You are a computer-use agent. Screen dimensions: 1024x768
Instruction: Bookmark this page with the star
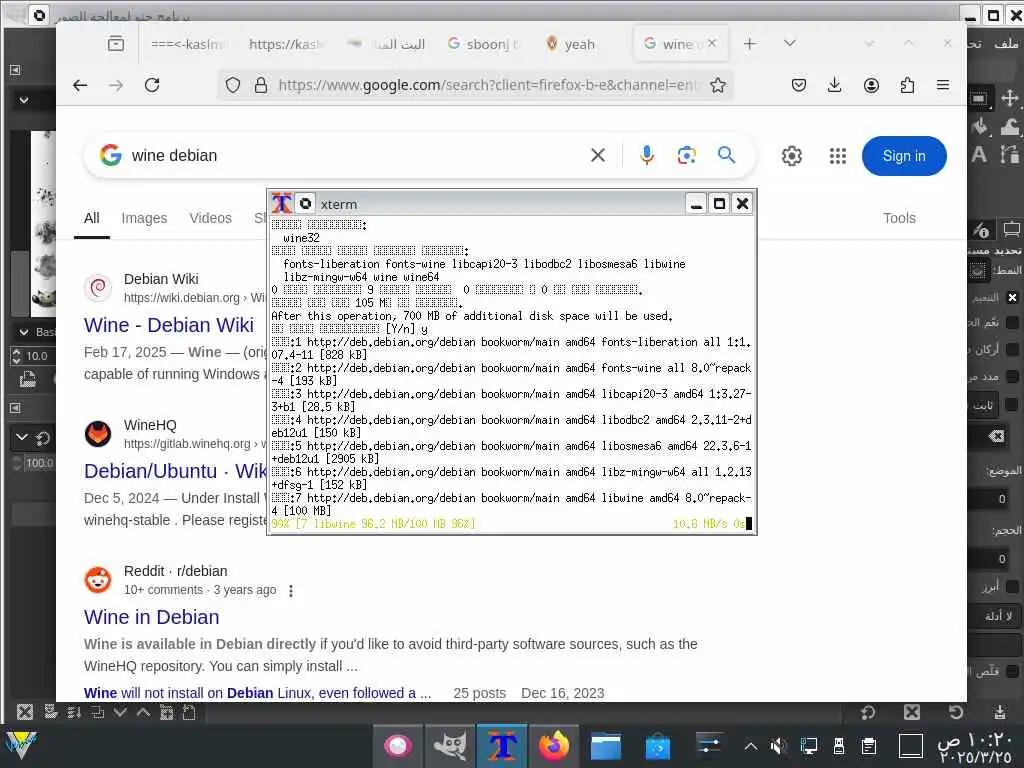[x=718, y=85]
